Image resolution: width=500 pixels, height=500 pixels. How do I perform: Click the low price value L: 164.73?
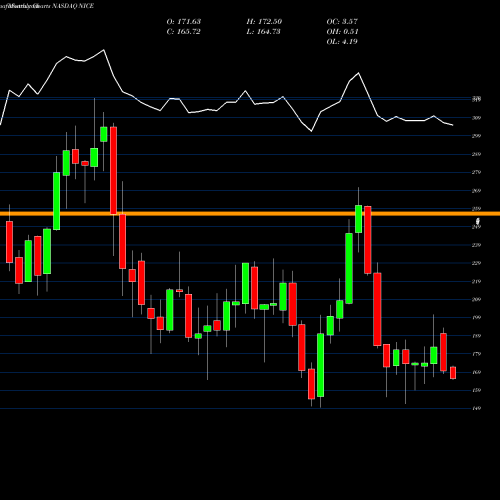[263, 32]
